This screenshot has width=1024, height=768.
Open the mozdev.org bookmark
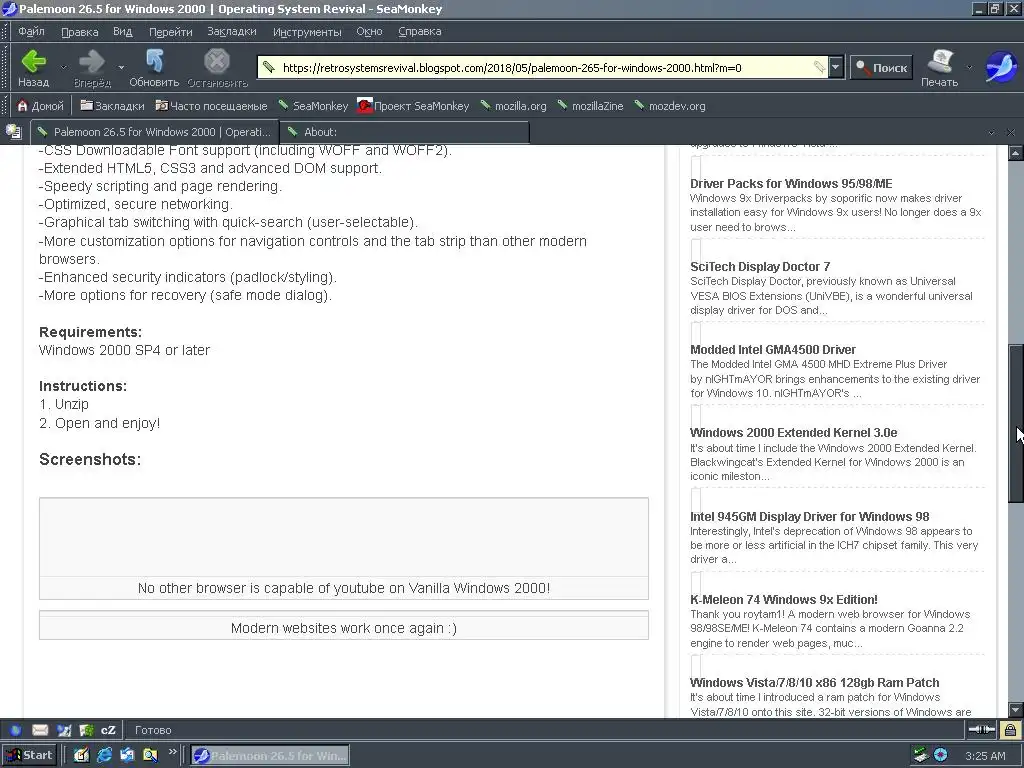[x=670, y=106]
